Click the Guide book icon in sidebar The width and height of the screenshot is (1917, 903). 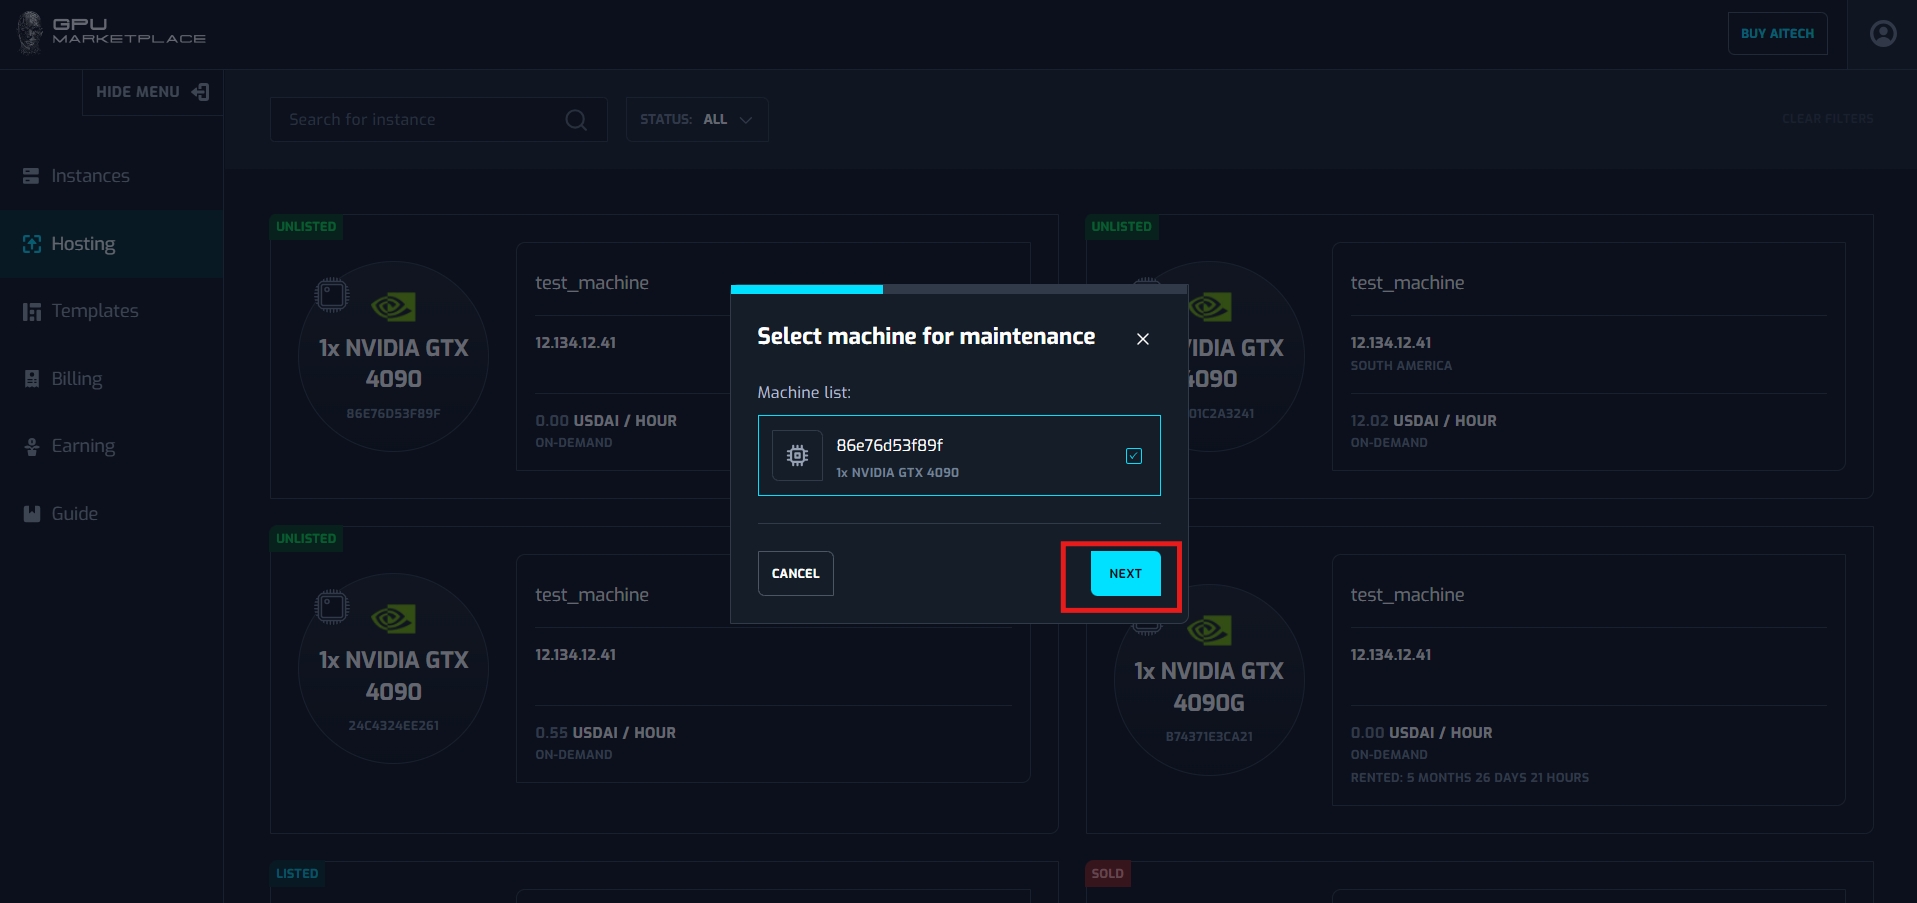32,514
